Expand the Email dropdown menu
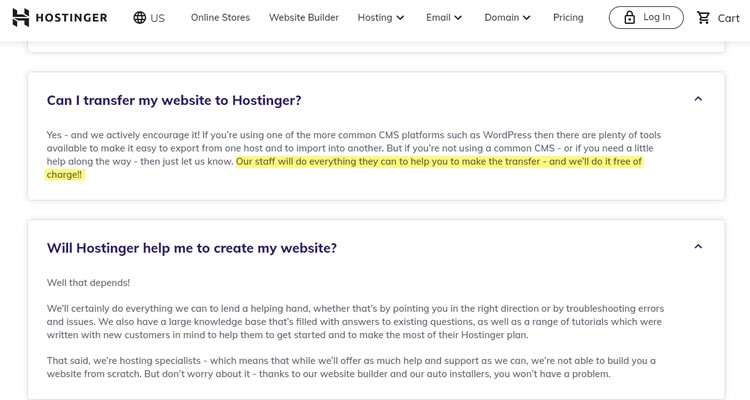Viewport: 750px width, 400px height. click(444, 18)
